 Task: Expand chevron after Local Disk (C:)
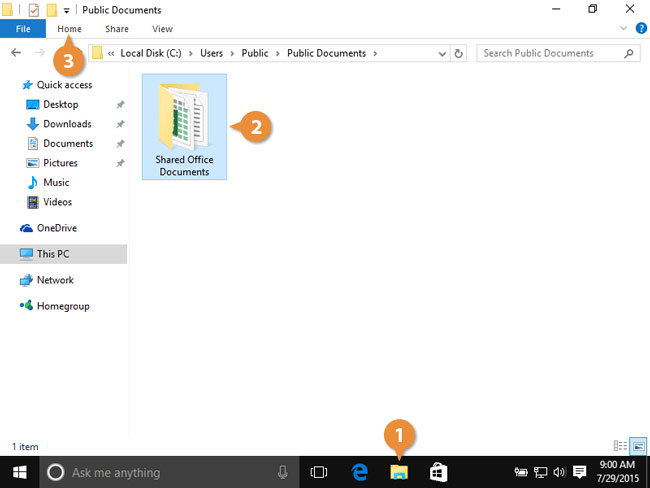pyautogui.click(x=190, y=53)
